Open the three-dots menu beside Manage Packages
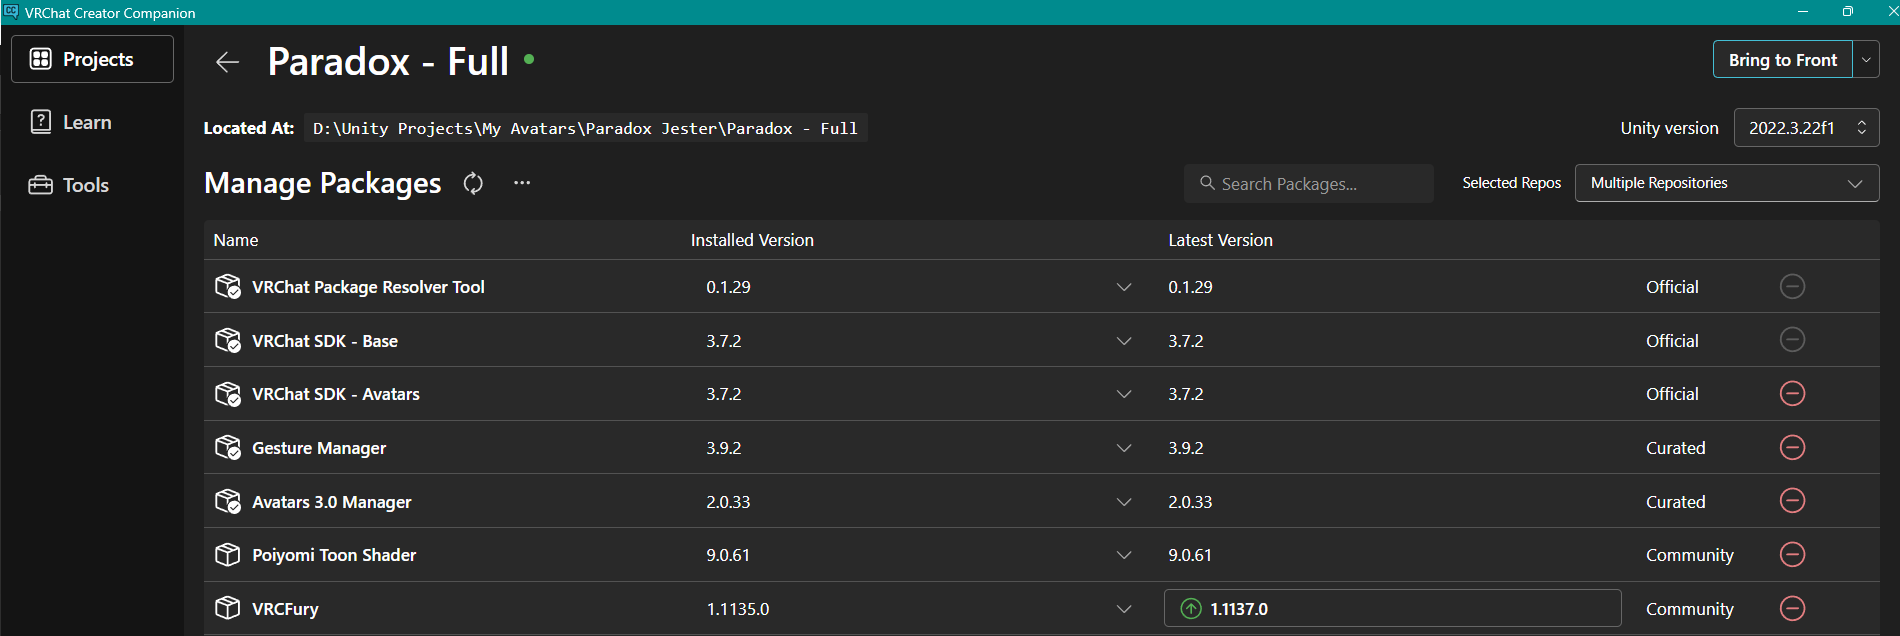The image size is (1900, 636). pyautogui.click(x=522, y=183)
